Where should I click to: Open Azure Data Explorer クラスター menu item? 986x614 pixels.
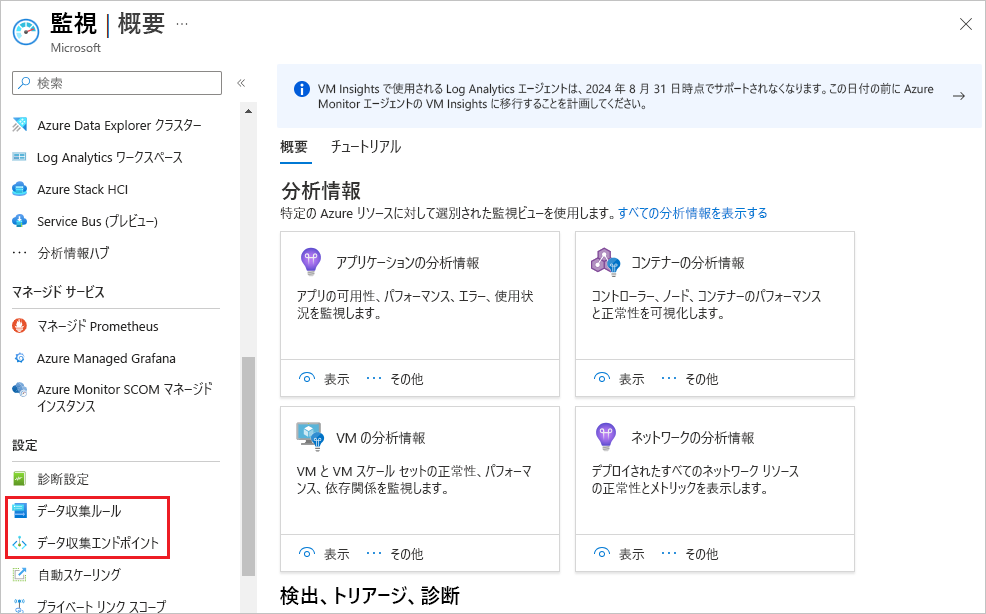(119, 125)
